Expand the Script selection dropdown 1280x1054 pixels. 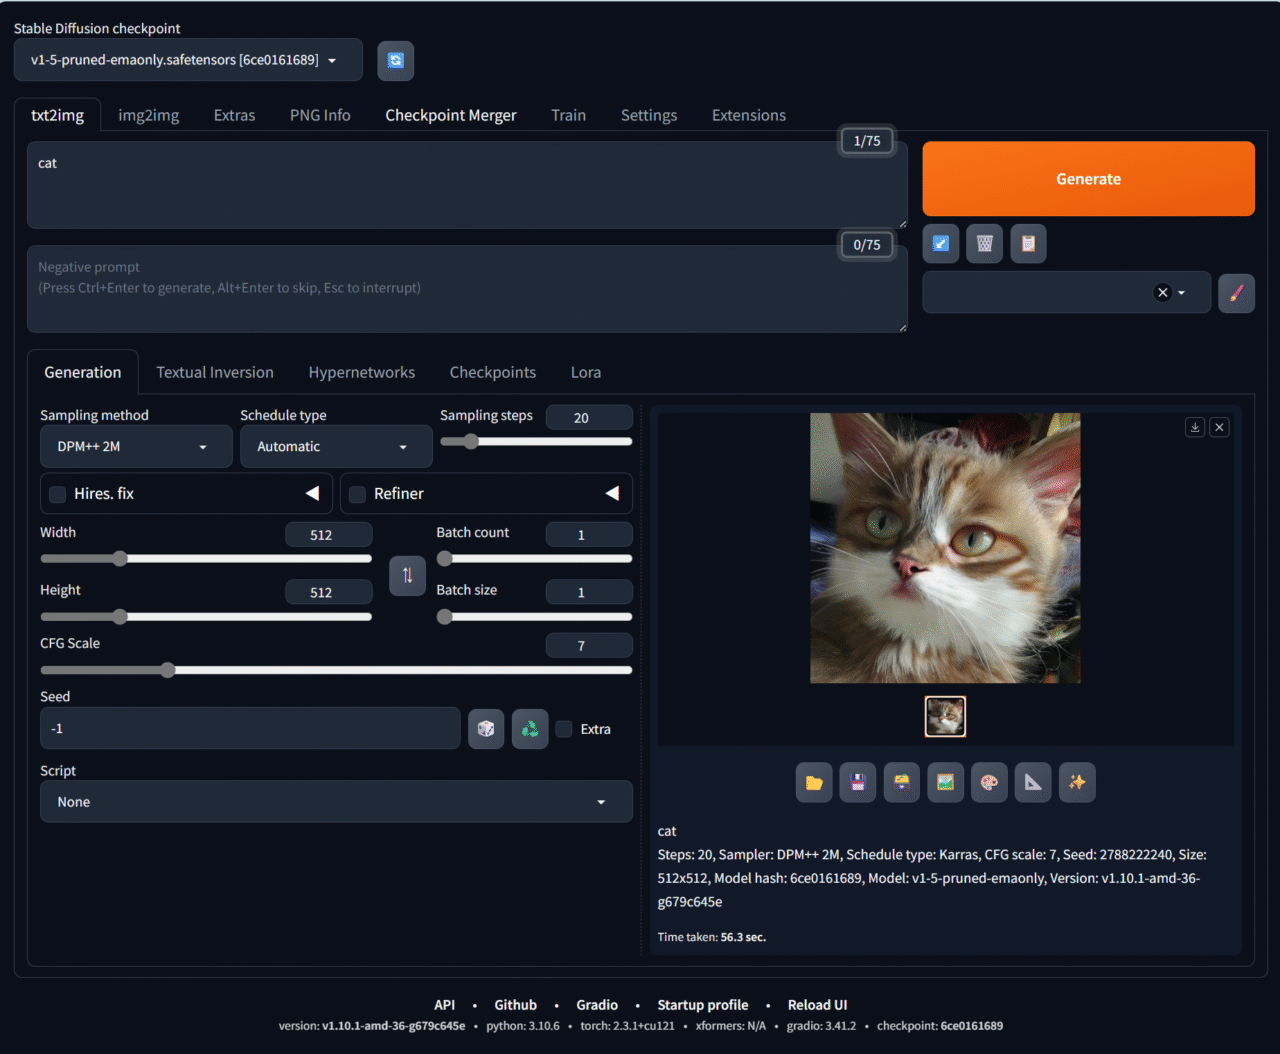click(x=336, y=801)
